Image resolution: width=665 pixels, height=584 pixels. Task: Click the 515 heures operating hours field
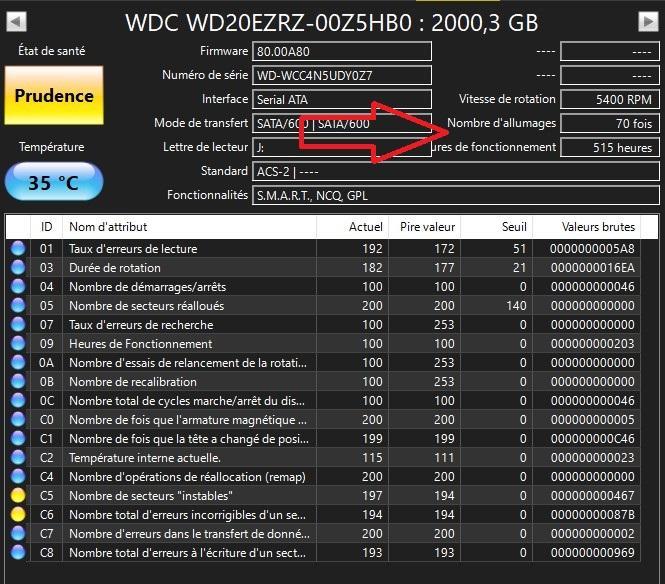coord(610,148)
